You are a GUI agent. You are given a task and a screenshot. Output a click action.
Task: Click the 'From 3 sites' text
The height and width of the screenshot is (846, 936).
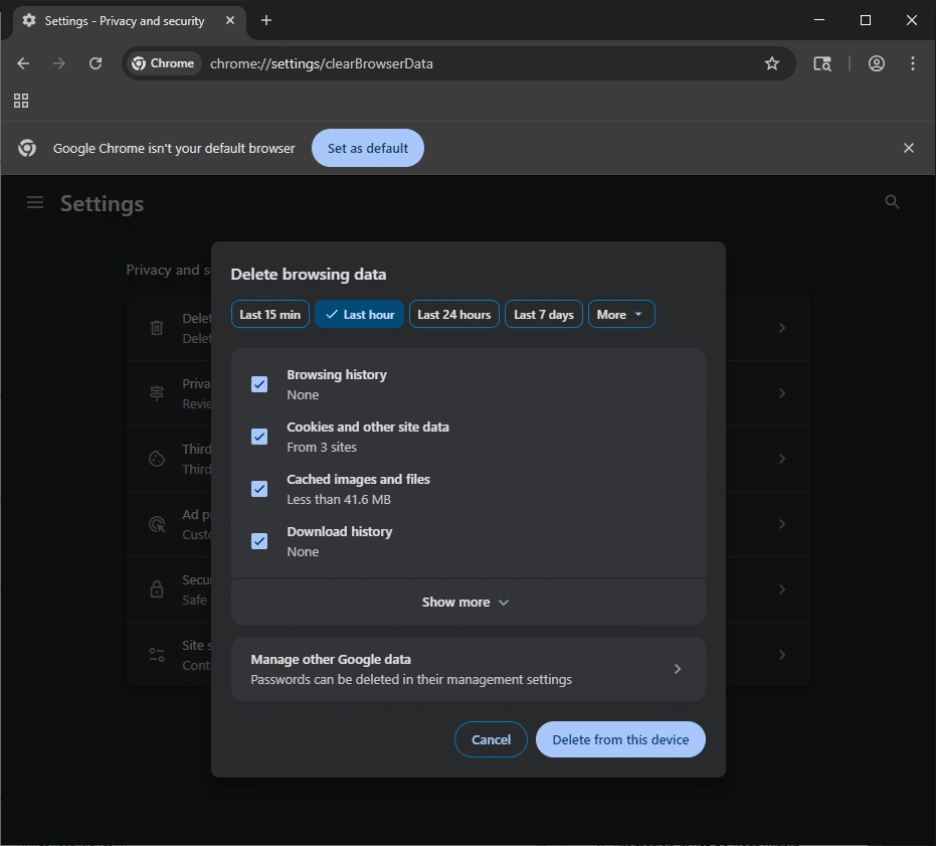pos(322,447)
